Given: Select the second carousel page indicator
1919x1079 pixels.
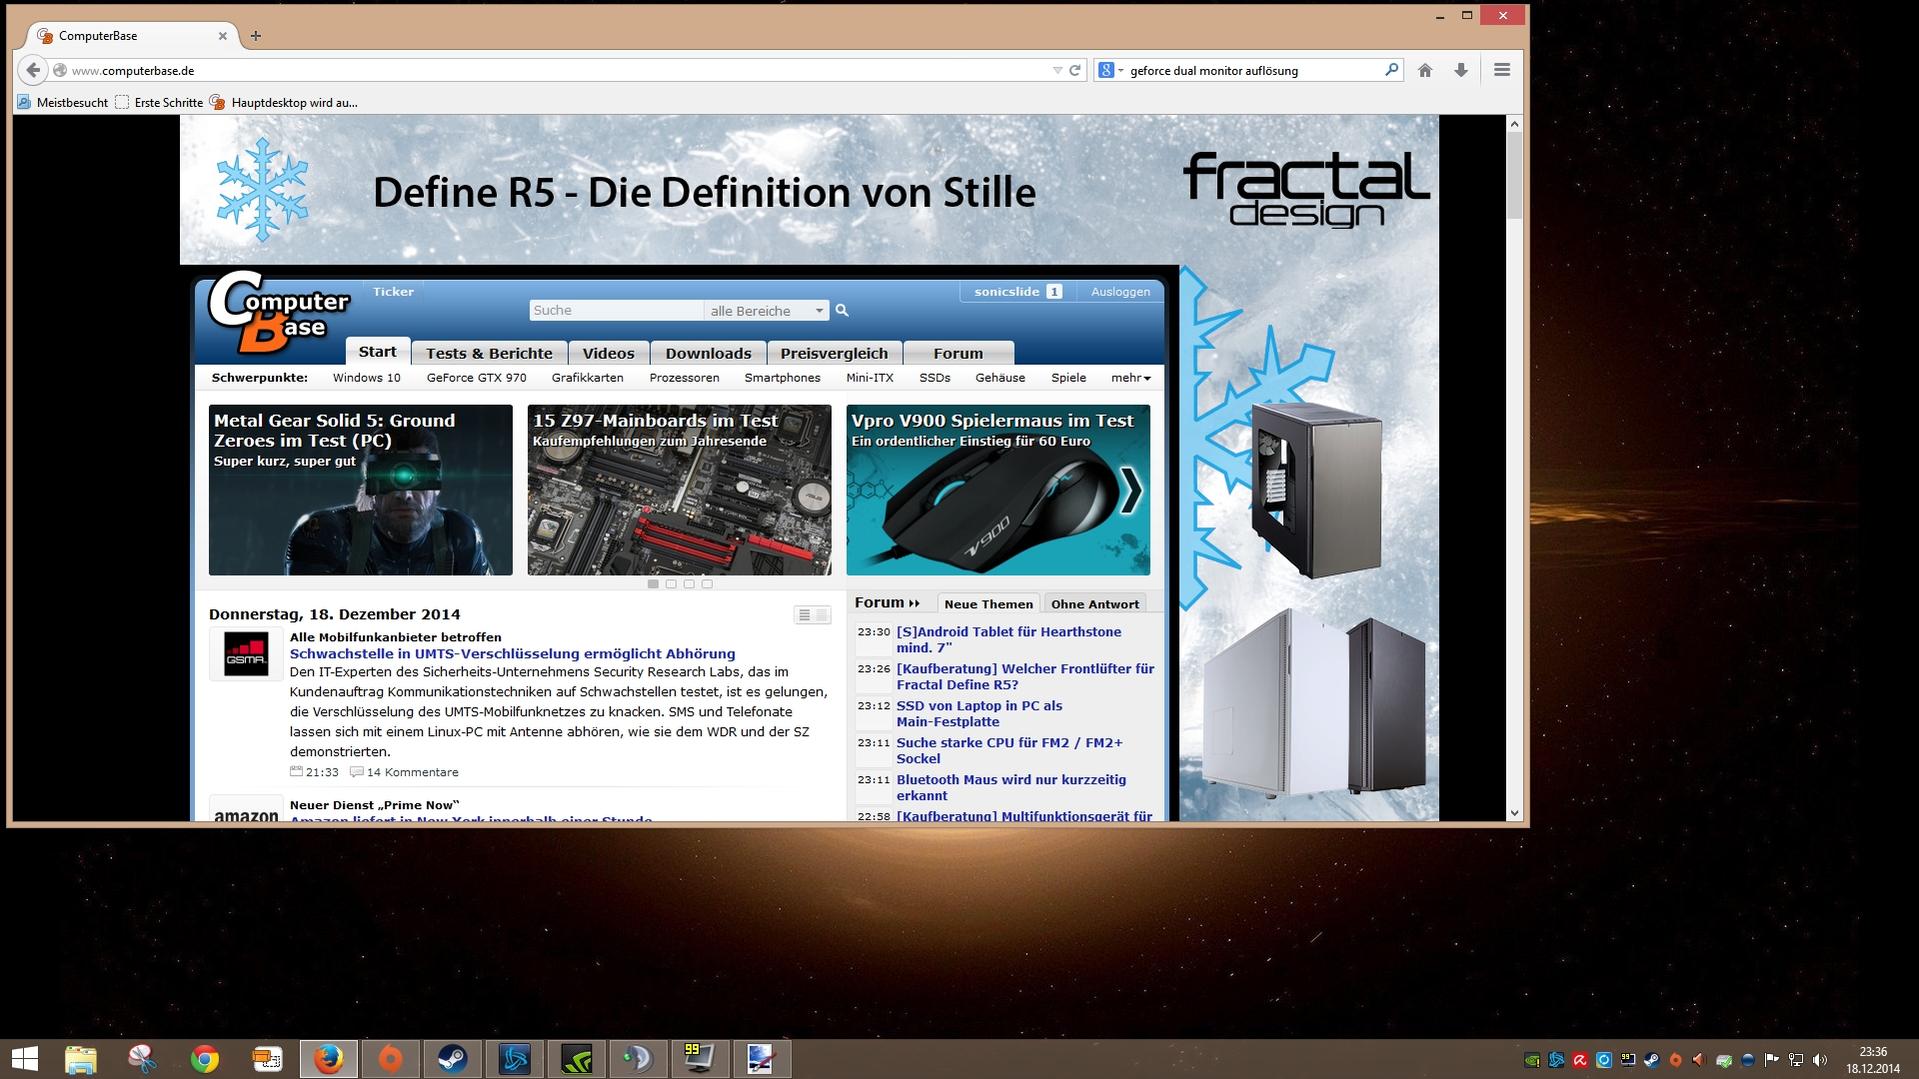Looking at the screenshot, I should tap(671, 584).
